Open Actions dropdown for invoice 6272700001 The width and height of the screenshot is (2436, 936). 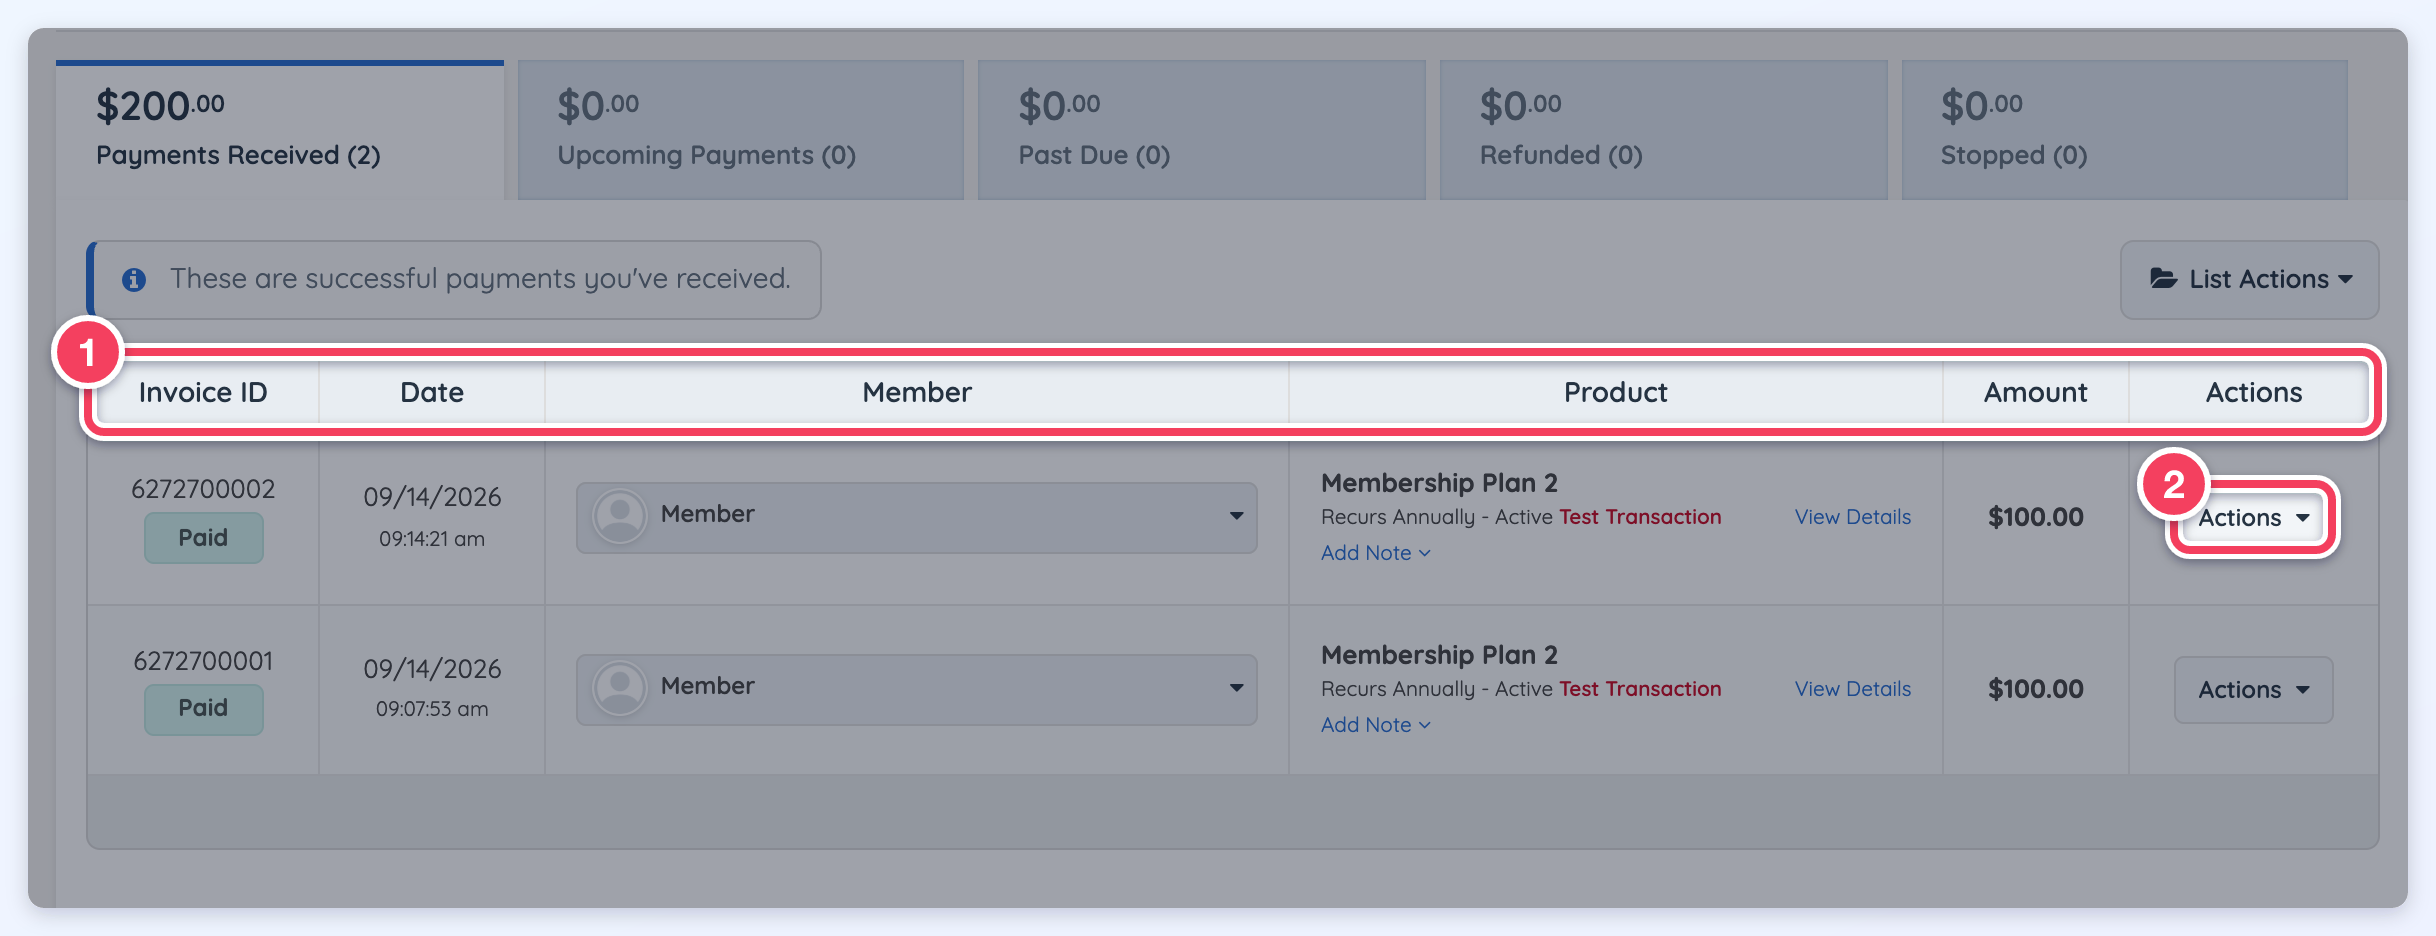tap(2253, 689)
